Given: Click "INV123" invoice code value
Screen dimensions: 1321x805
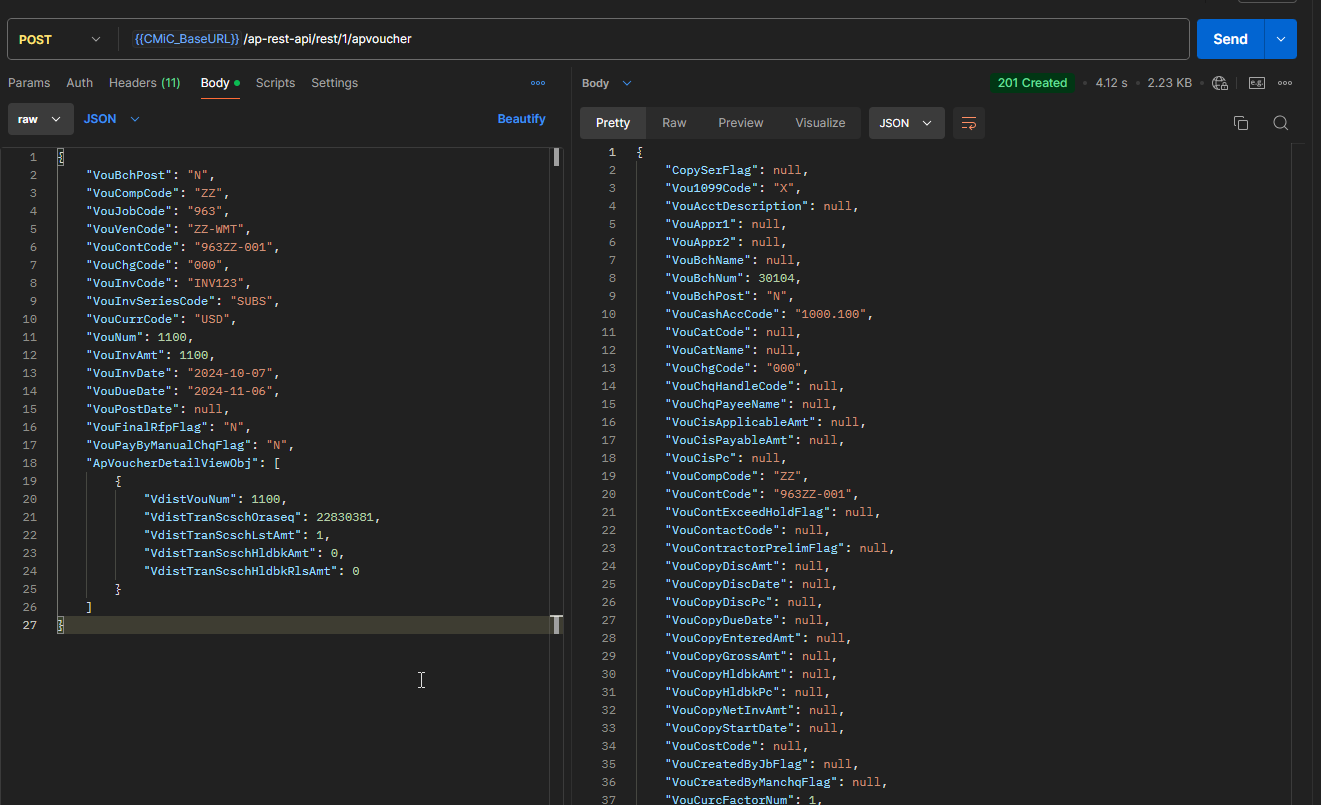Looking at the screenshot, I should (218, 283).
